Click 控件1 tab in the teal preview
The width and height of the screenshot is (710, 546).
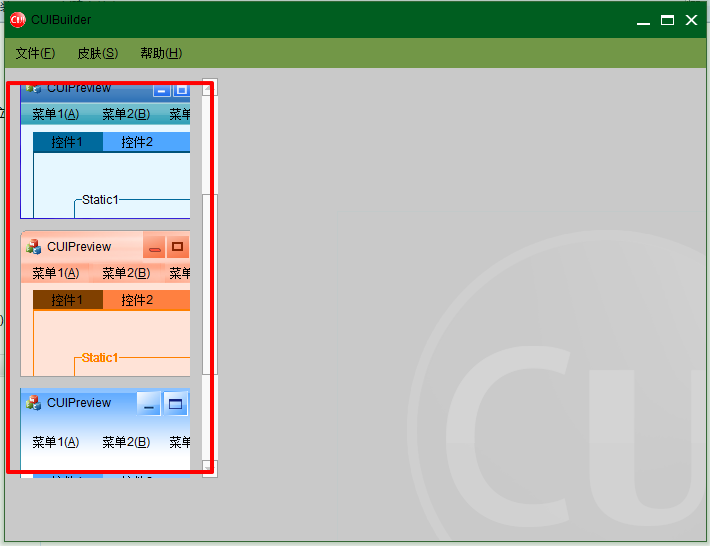coord(67,142)
